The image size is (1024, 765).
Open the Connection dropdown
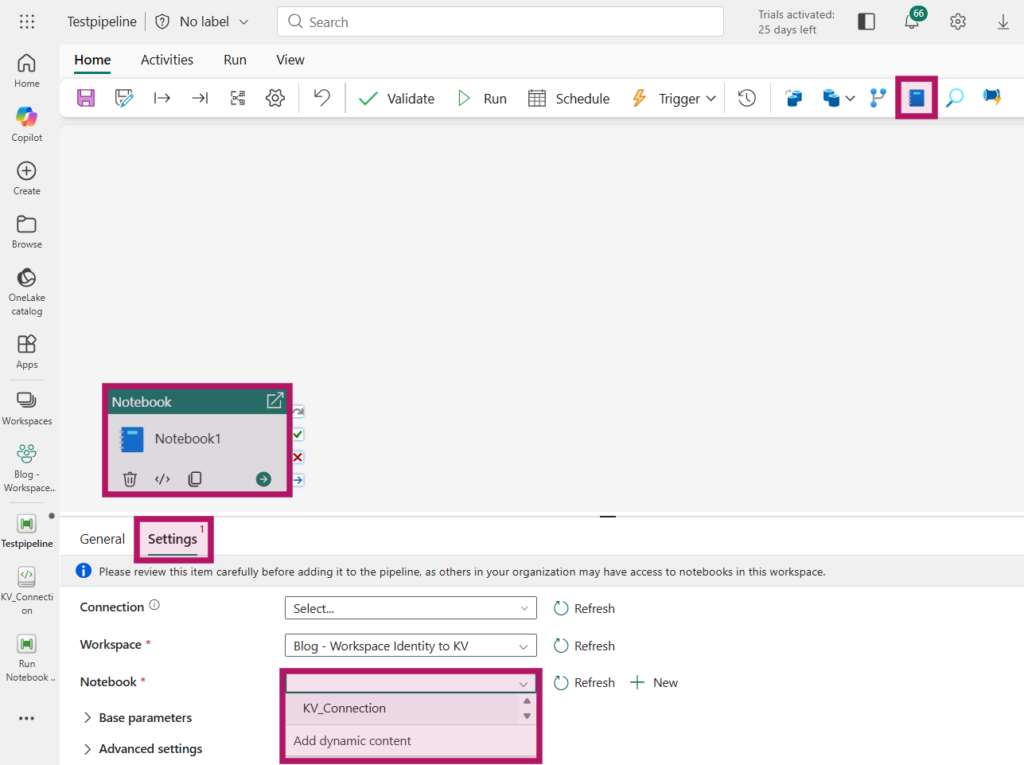click(x=411, y=608)
